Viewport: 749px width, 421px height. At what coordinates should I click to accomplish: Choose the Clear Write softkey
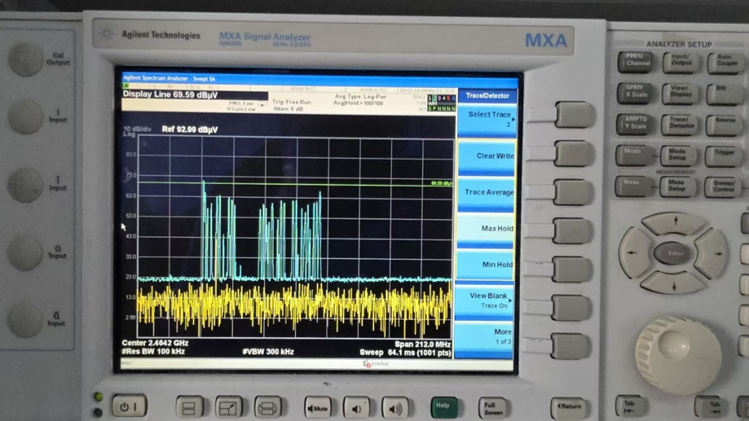point(487,156)
